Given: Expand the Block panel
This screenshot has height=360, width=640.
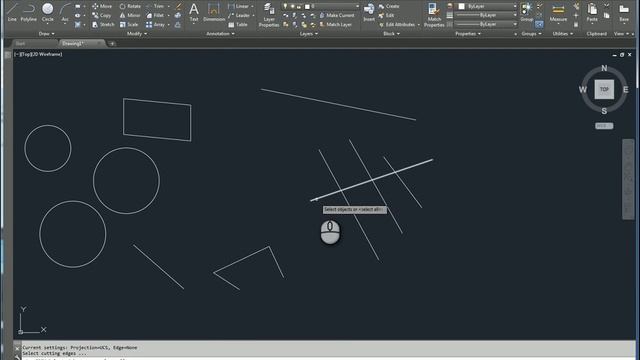Looking at the screenshot, I should pos(391,33).
